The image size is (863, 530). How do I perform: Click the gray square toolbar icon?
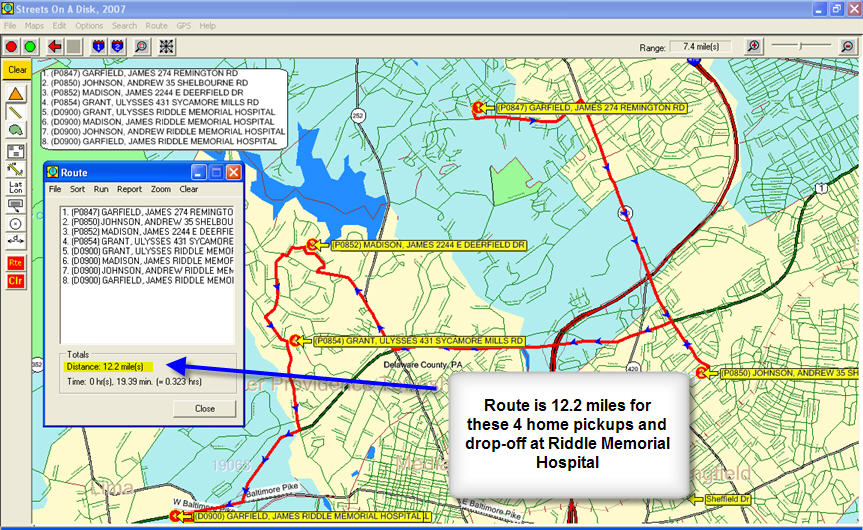pos(74,47)
